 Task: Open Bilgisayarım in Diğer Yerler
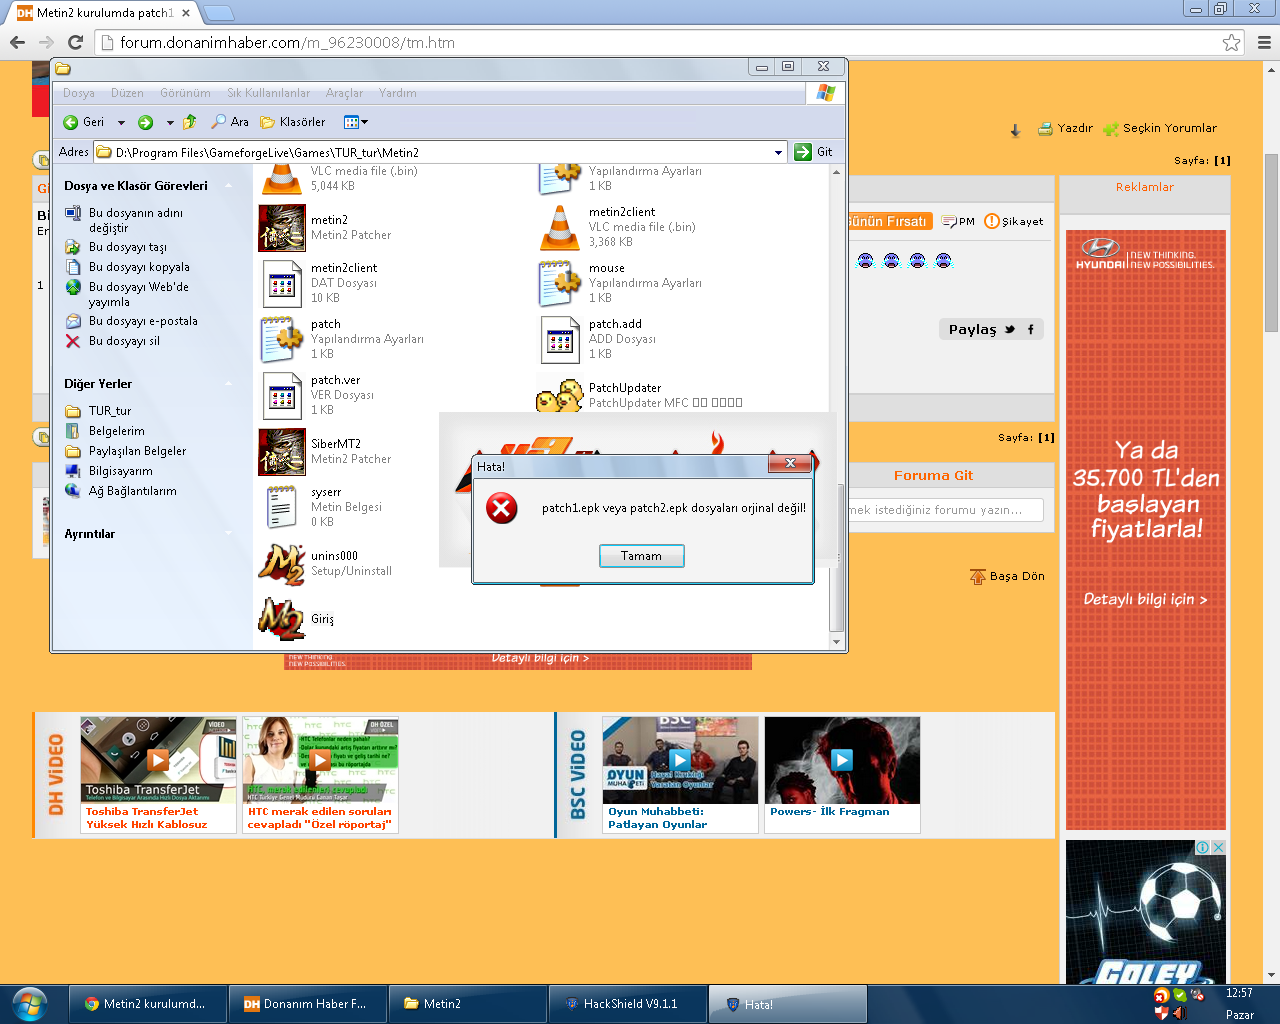pos(109,471)
